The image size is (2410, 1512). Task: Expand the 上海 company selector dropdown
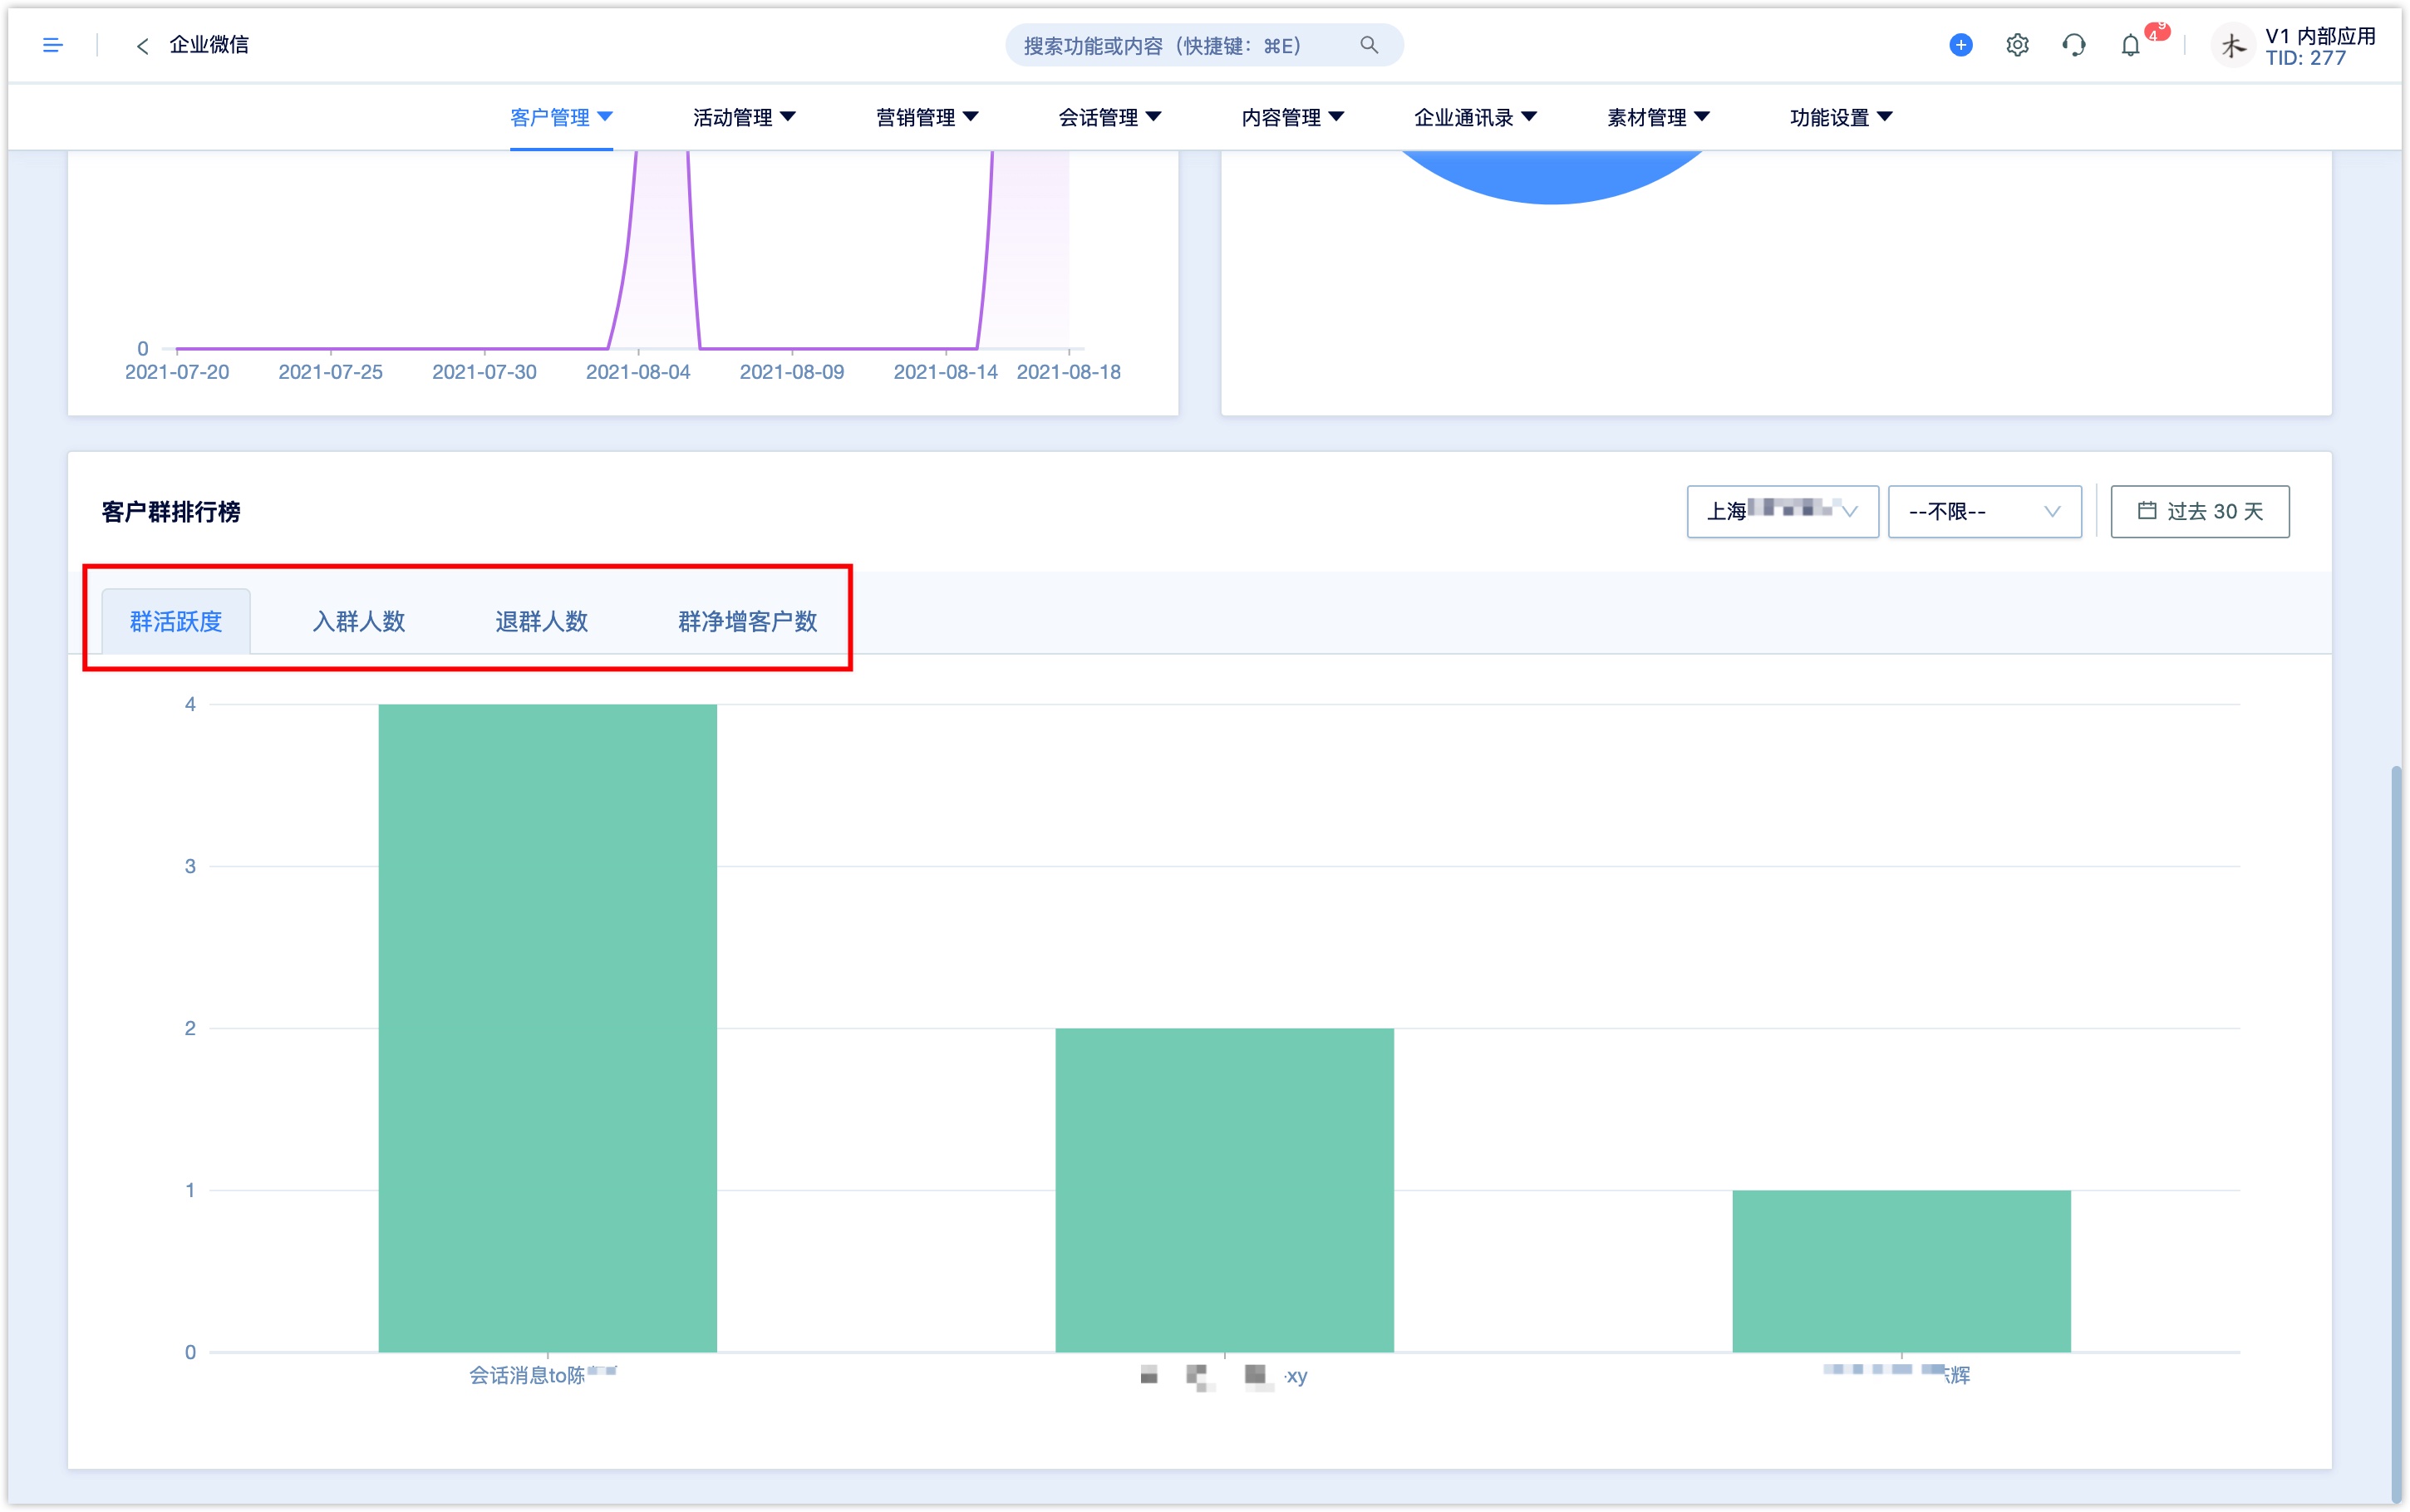1782,512
